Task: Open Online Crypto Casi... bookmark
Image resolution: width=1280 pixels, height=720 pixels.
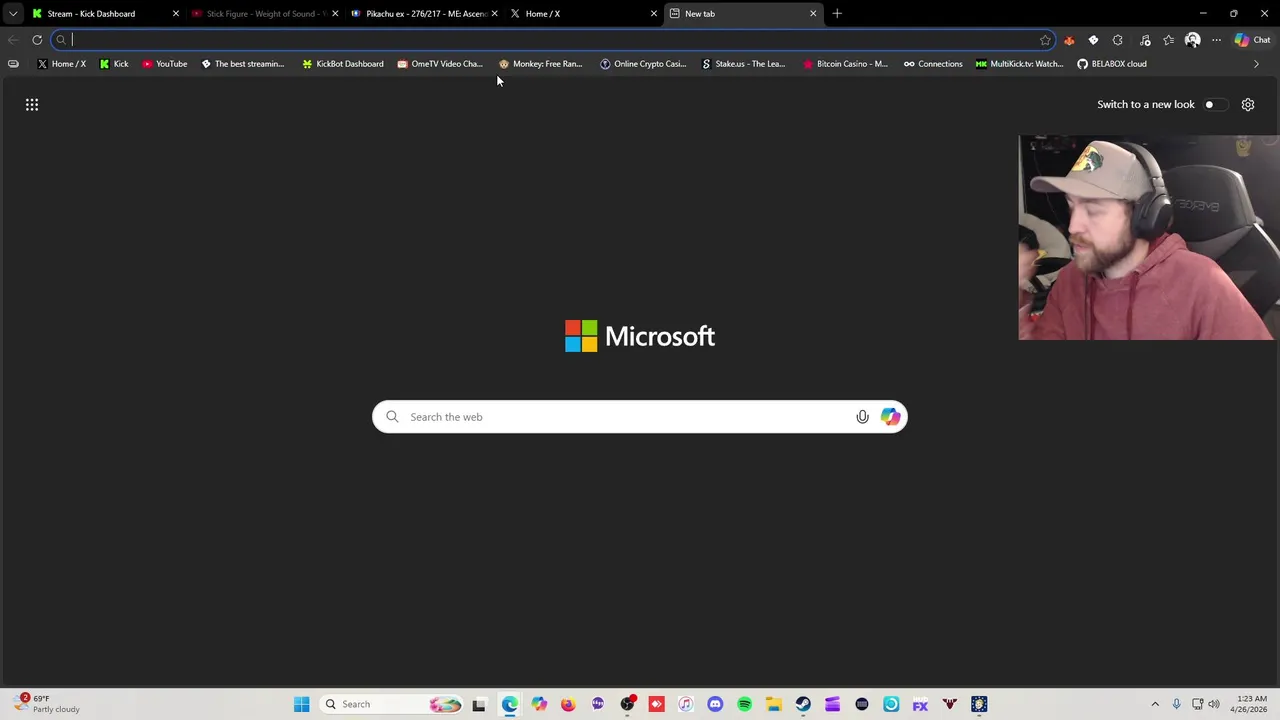Action: click(x=643, y=64)
